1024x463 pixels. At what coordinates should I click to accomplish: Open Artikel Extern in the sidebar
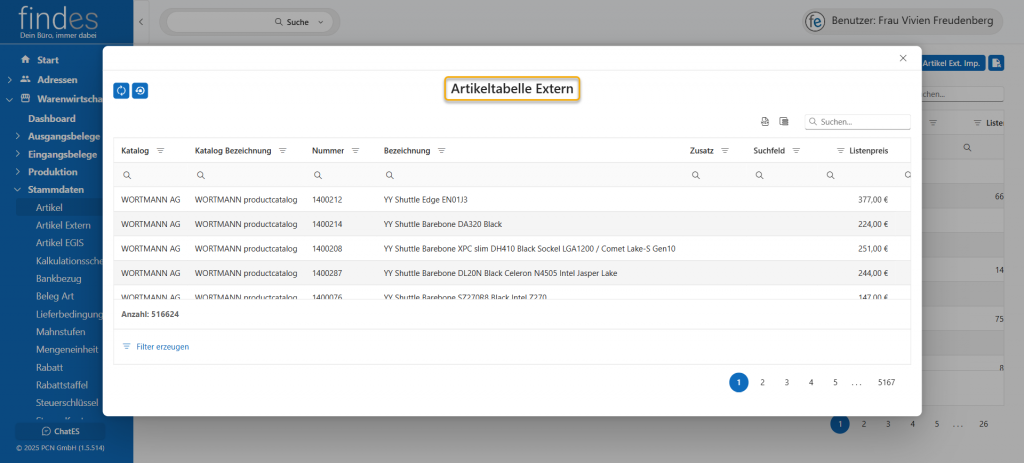pos(63,225)
